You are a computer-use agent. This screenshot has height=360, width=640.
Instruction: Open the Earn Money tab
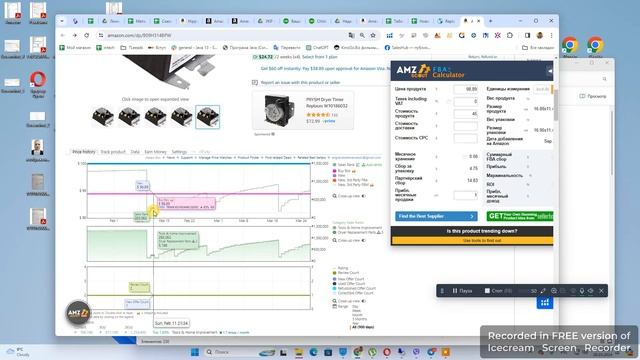(x=155, y=152)
